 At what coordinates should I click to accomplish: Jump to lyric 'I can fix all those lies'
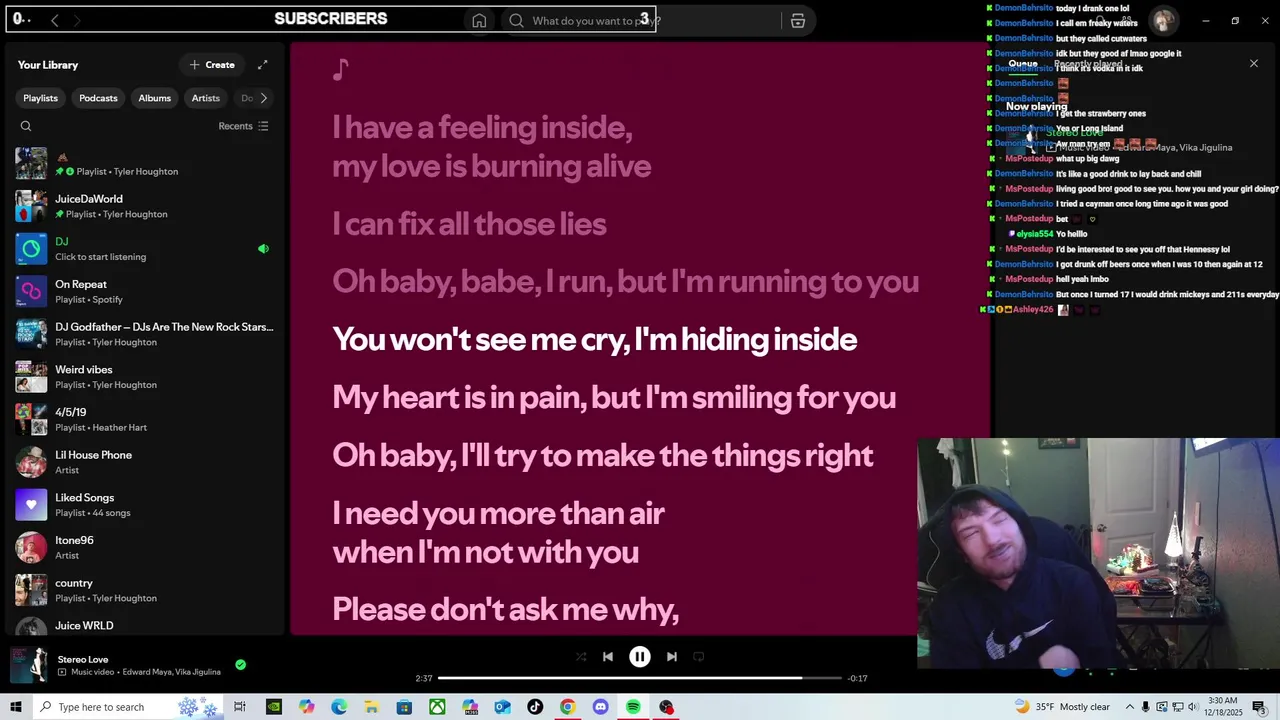[x=469, y=224]
